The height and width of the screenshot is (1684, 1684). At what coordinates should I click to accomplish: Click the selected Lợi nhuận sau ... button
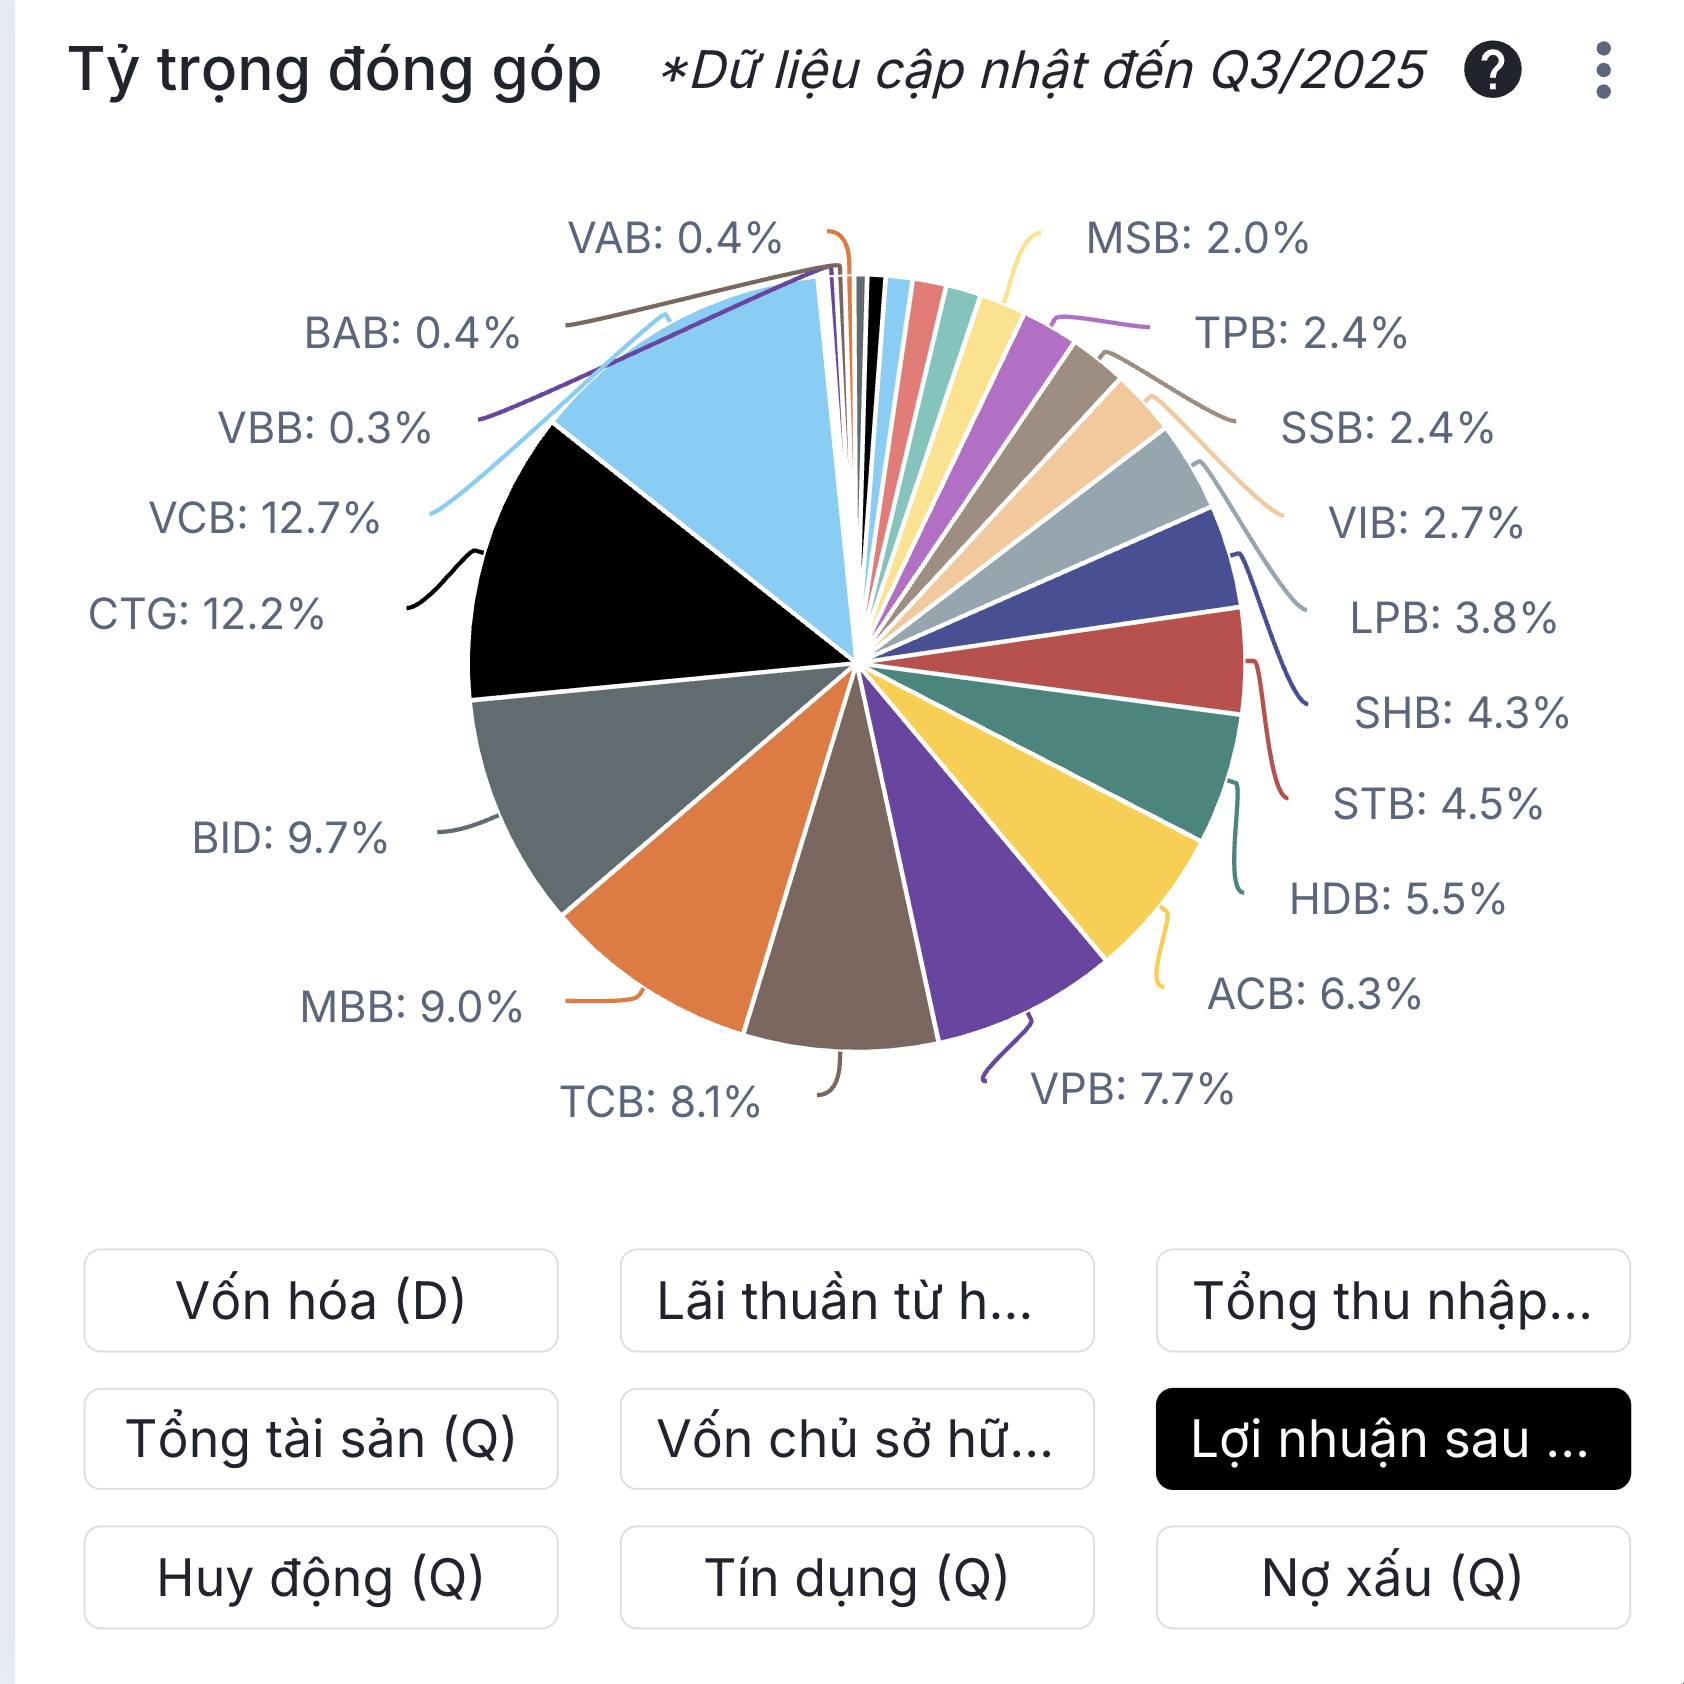(x=1392, y=1438)
